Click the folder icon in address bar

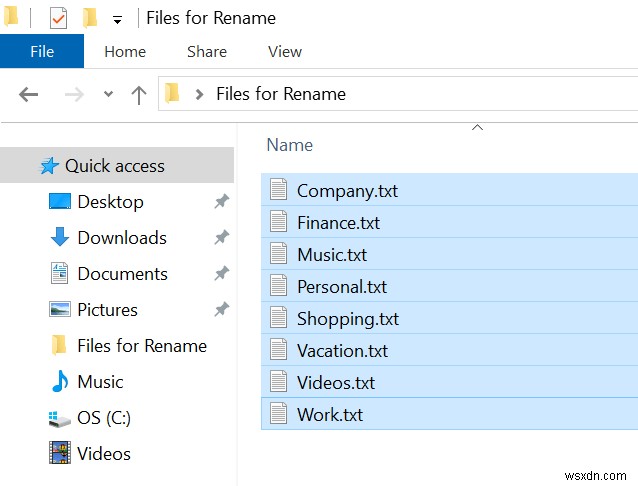(172, 93)
